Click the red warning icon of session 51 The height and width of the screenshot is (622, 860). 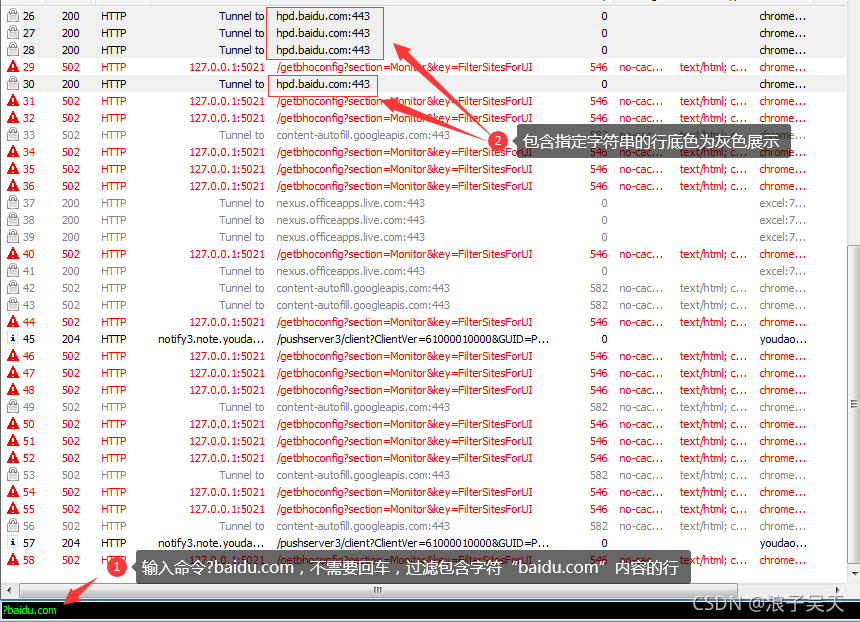click(13, 440)
